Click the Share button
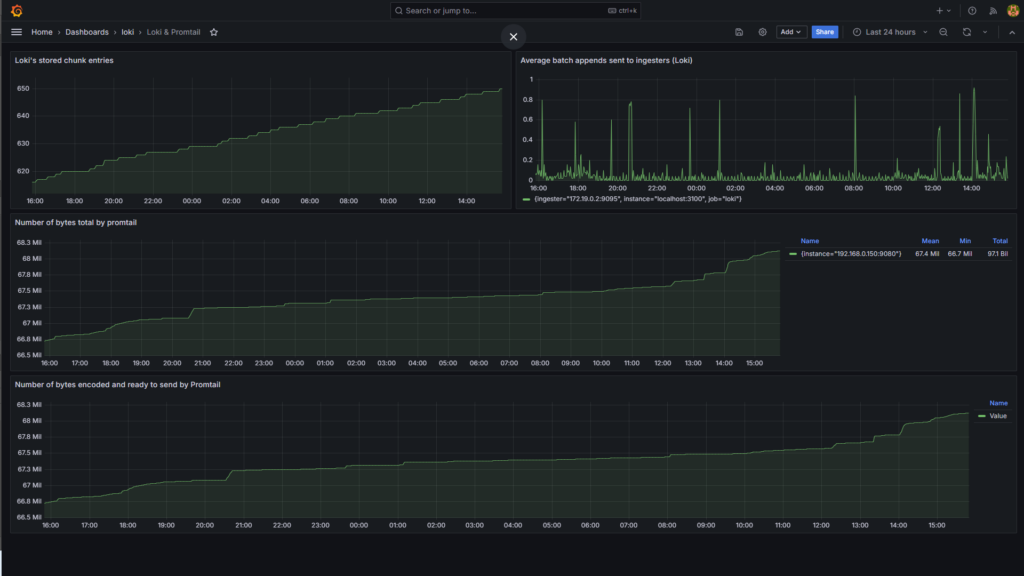Image resolution: width=1024 pixels, height=576 pixels. [824, 32]
